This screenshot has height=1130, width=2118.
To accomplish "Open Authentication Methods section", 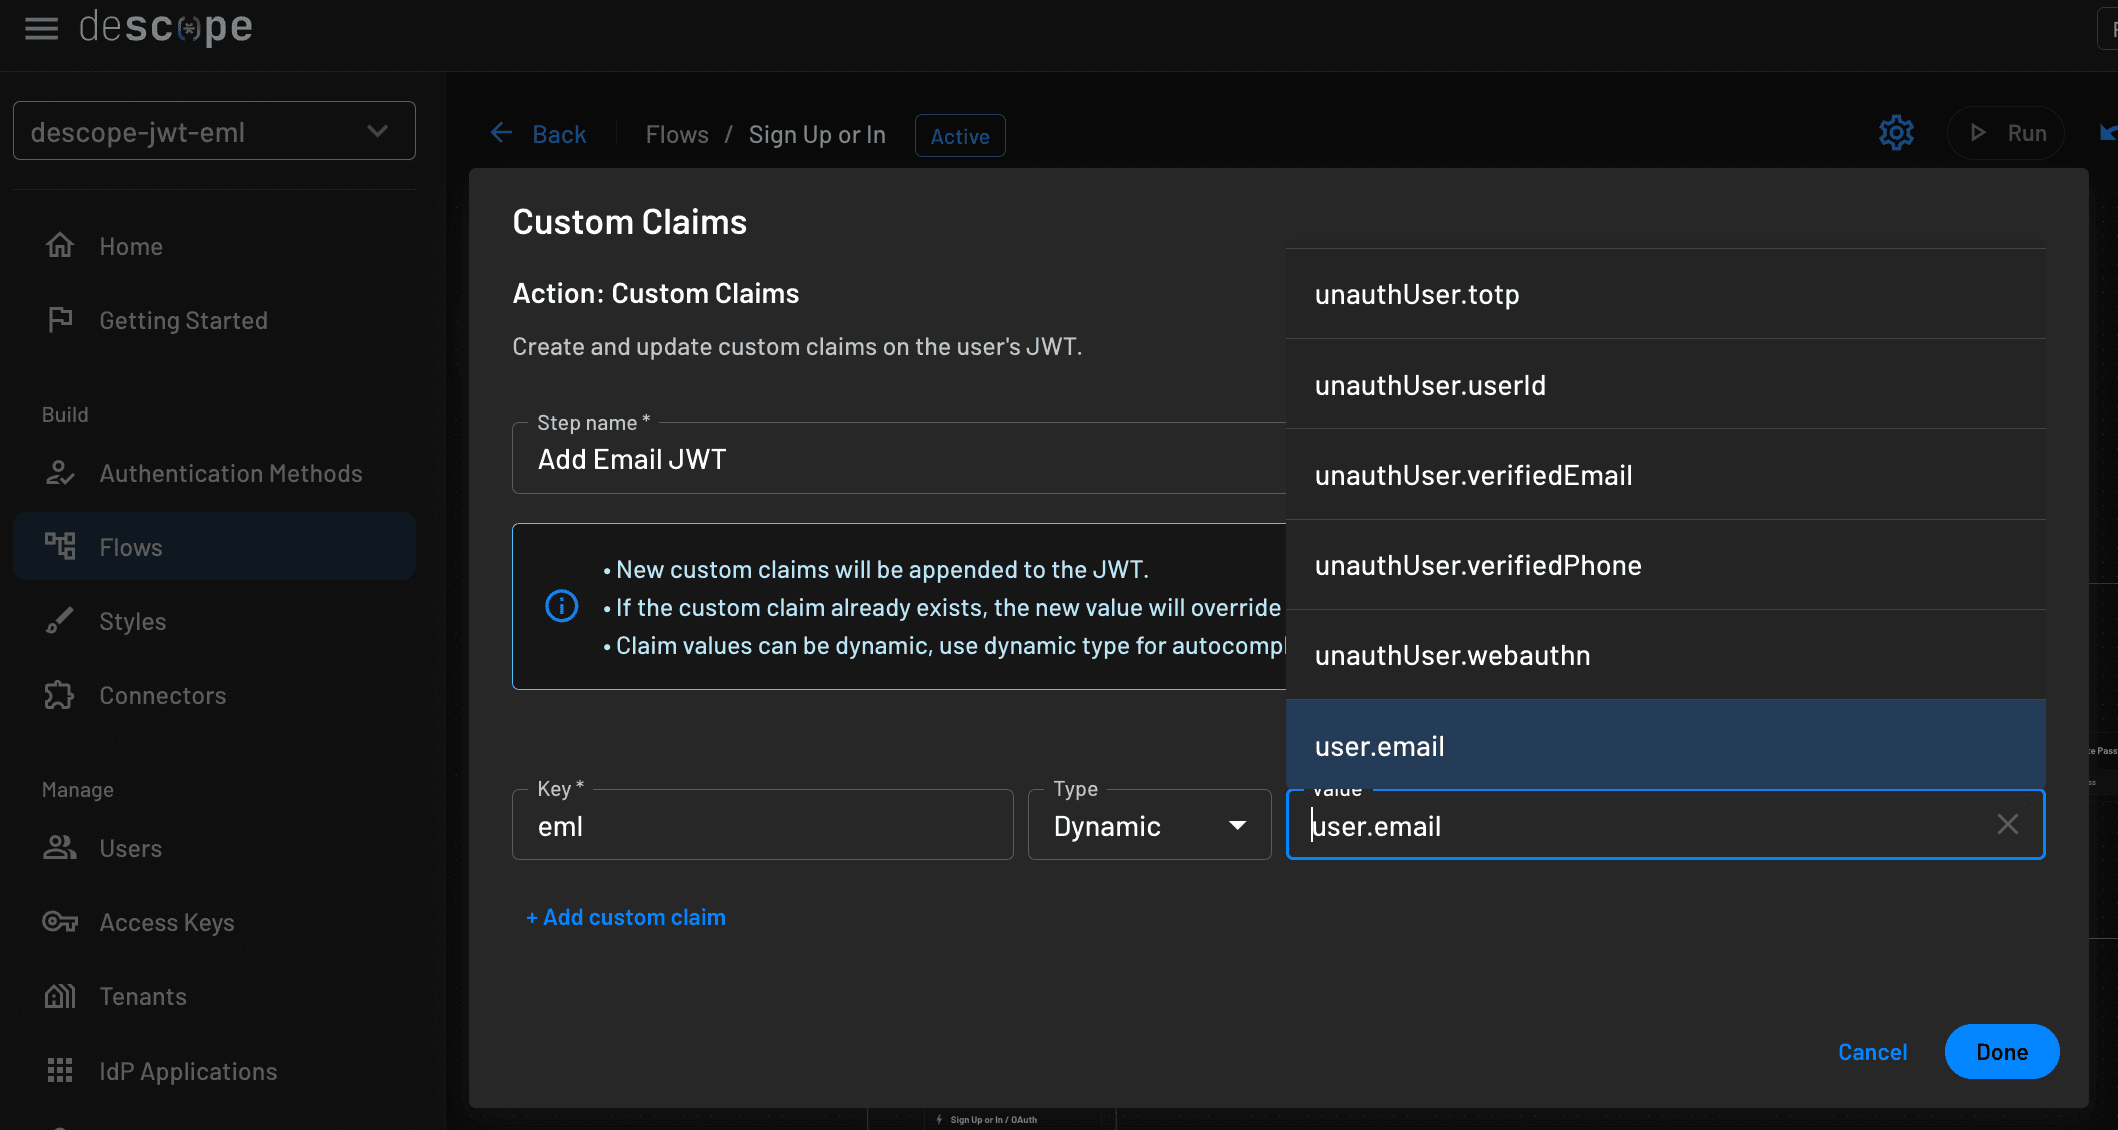I will (230, 473).
